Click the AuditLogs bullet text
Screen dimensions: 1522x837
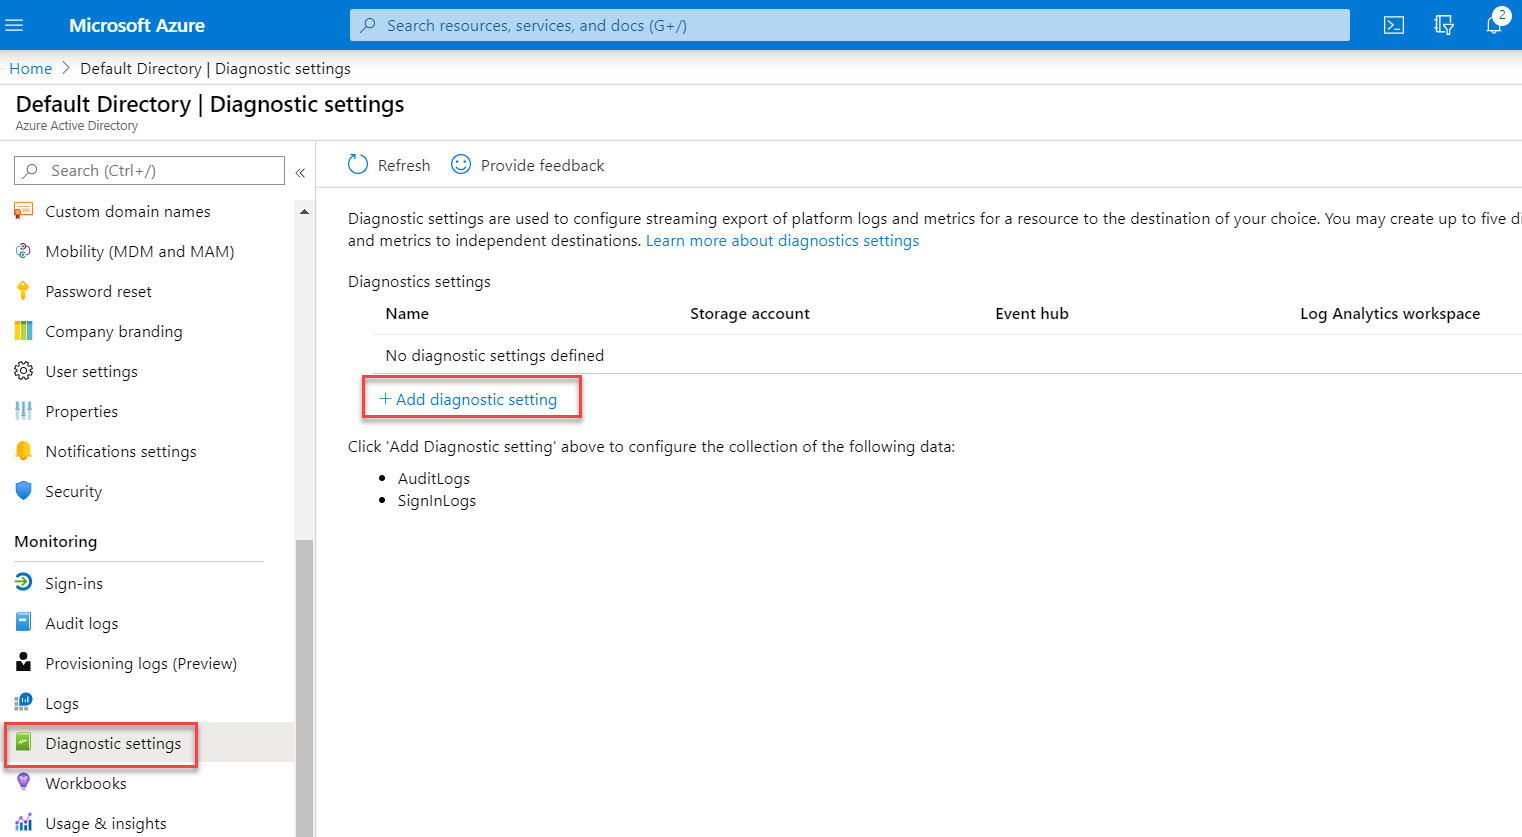[434, 478]
